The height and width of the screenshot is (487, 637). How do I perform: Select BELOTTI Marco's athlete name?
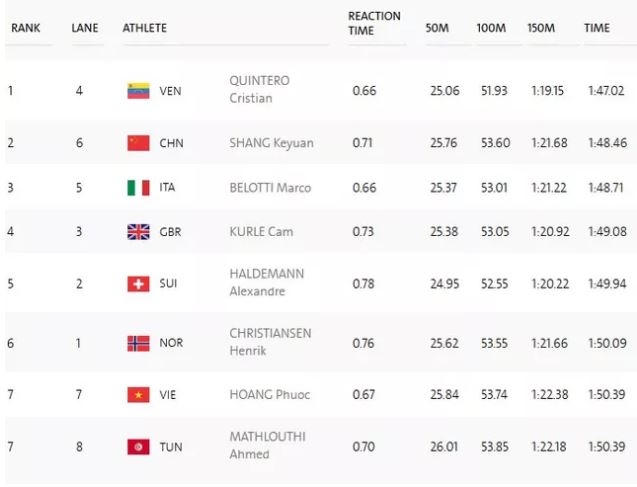[x=270, y=188]
